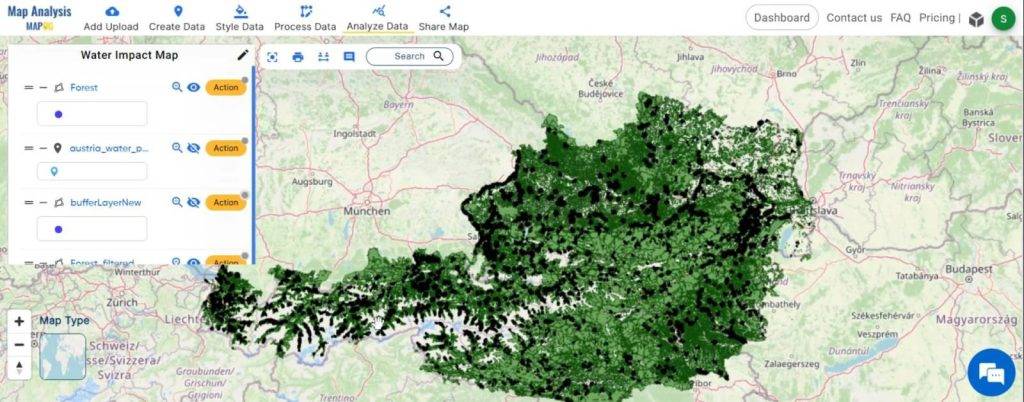This screenshot has height=402, width=1024.
Task: Click the drag handle for the Forest layer
Action: (29, 87)
